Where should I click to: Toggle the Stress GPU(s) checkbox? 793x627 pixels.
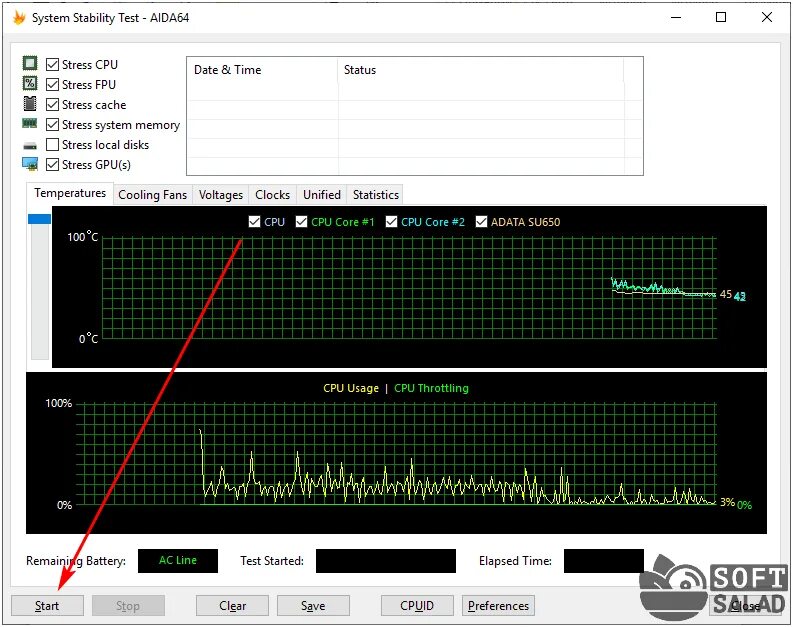pos(52,164)
